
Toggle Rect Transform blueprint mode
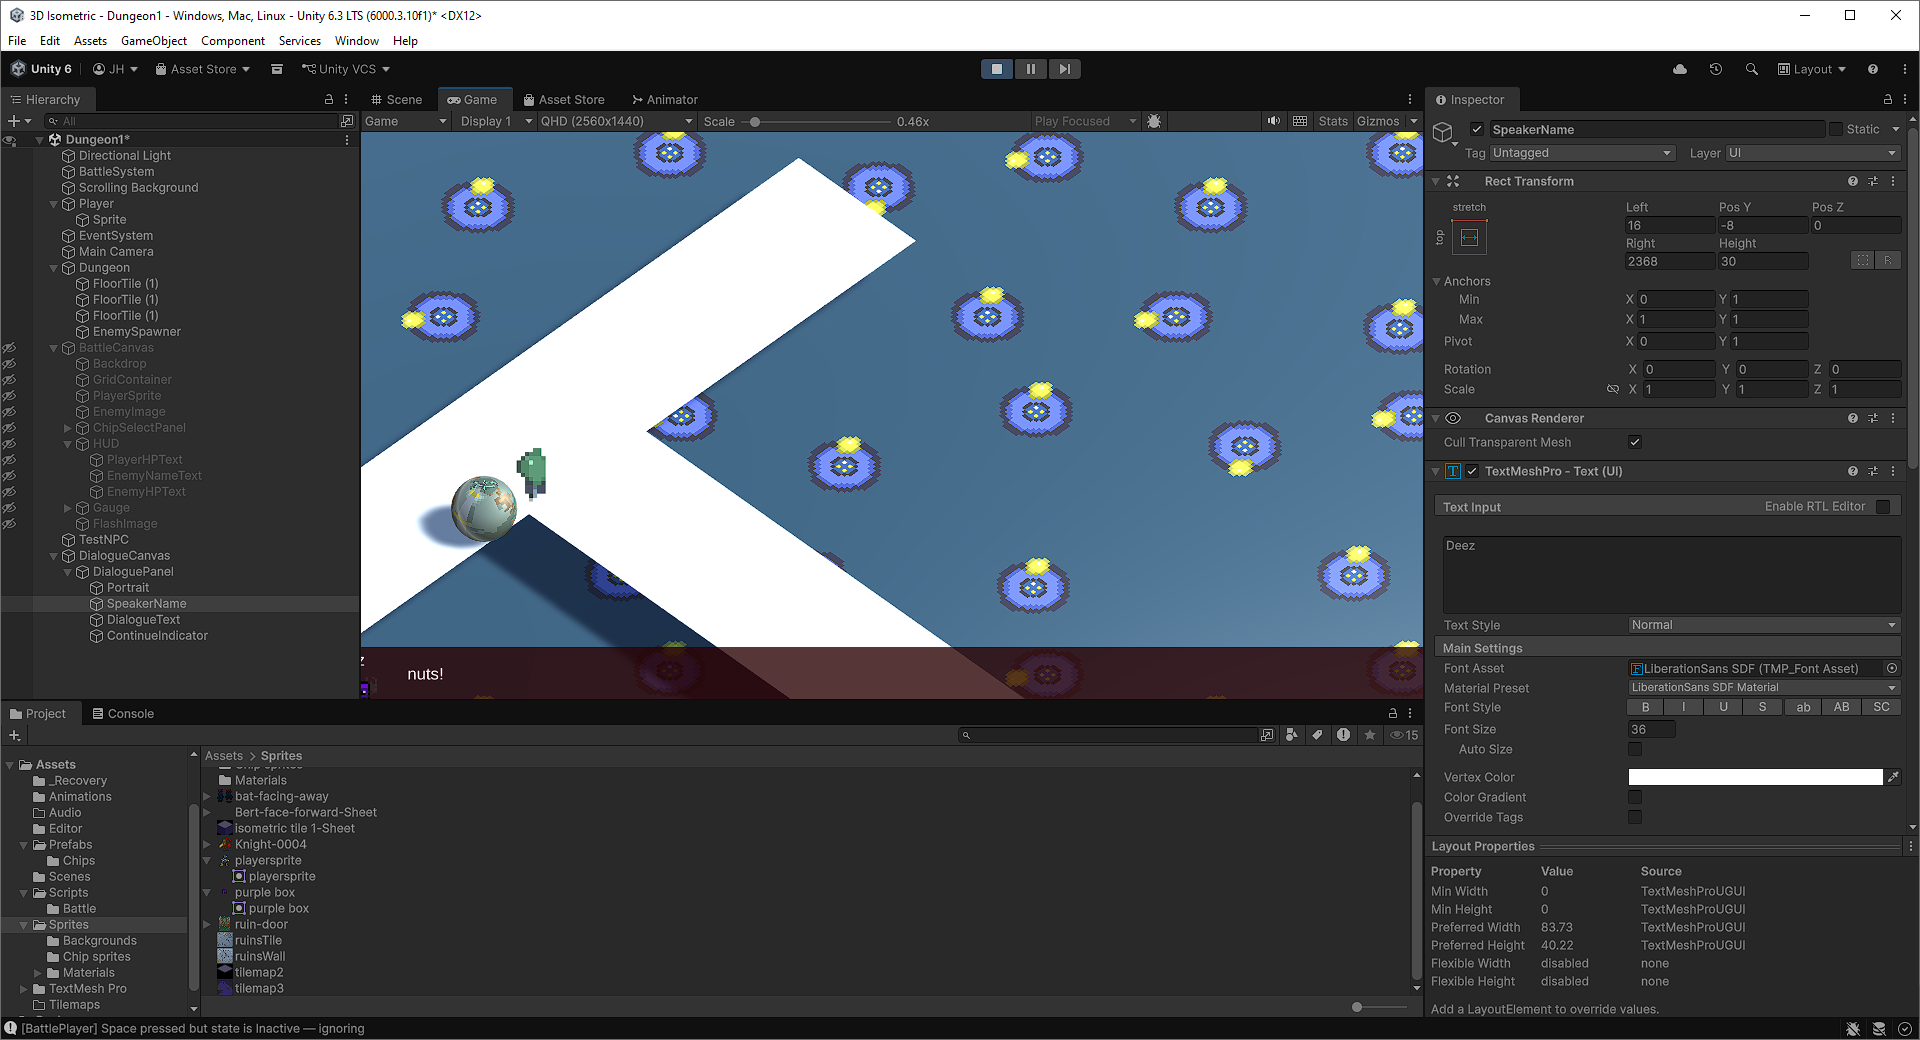(1862, 260)
